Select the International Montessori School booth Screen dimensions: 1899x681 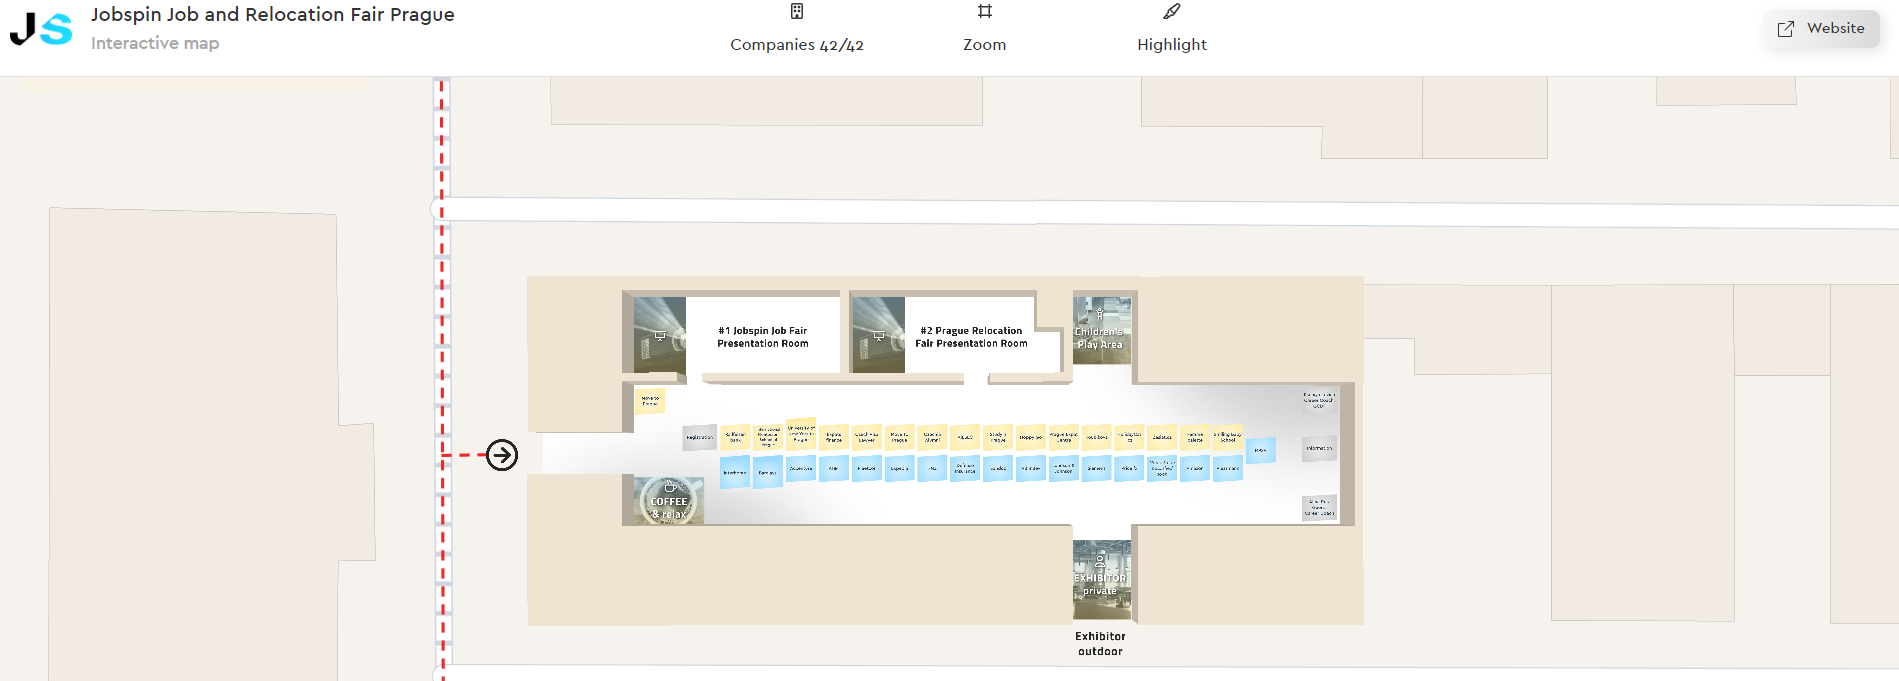768,437
